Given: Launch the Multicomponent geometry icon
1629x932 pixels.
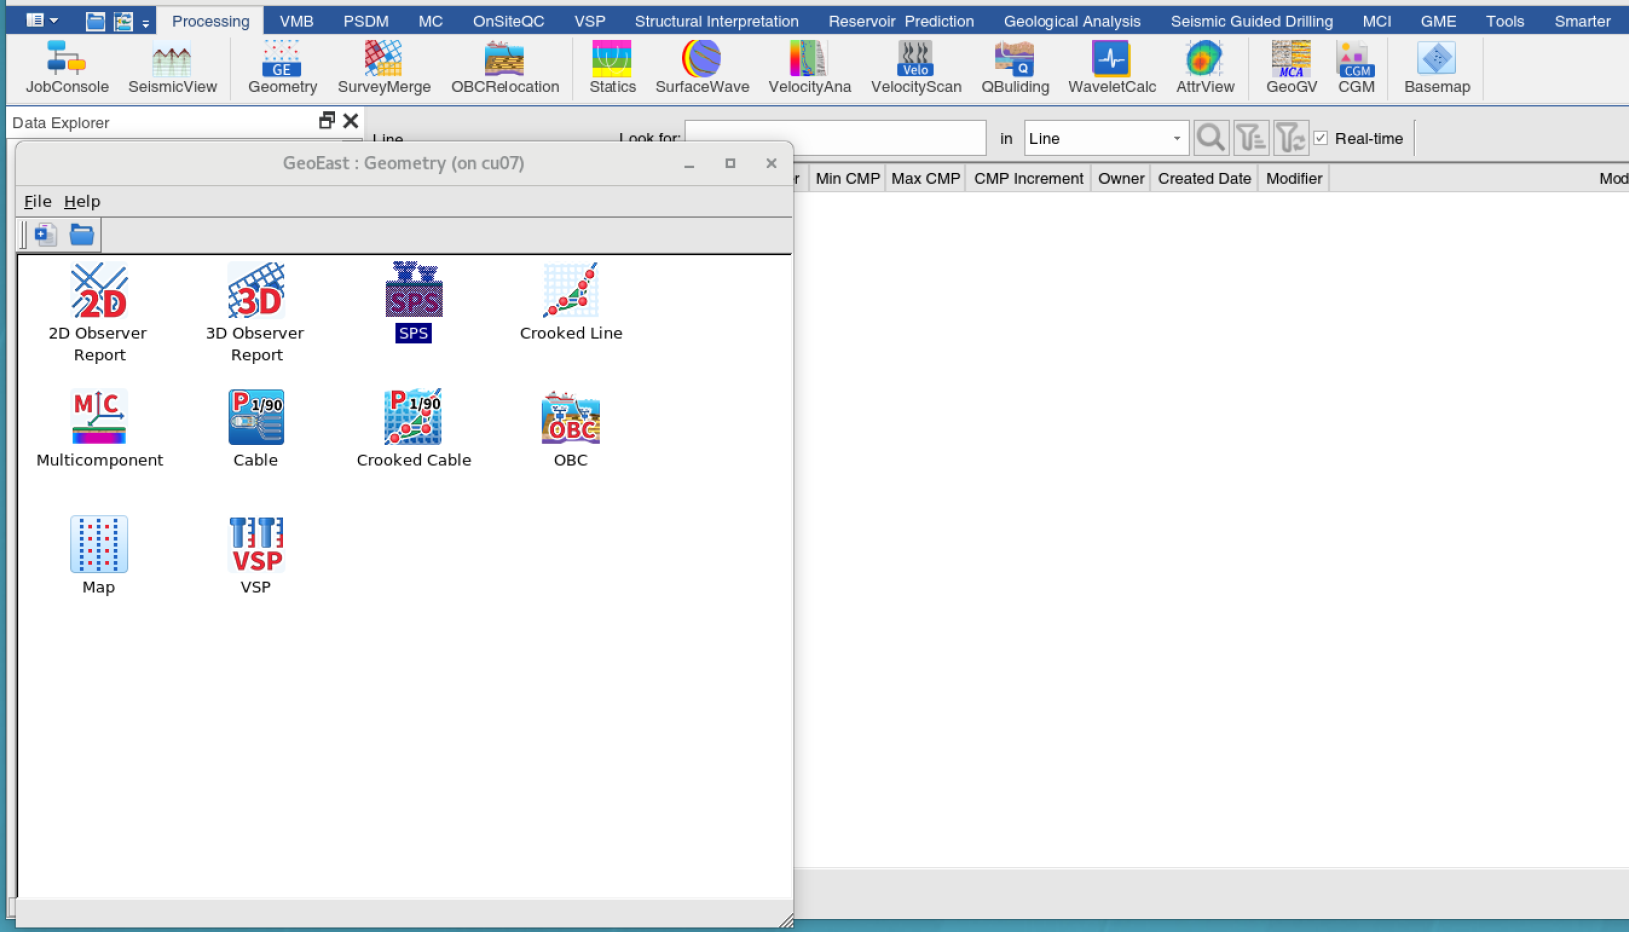Looking at the screenshot, I should click(x=98, y=418).
